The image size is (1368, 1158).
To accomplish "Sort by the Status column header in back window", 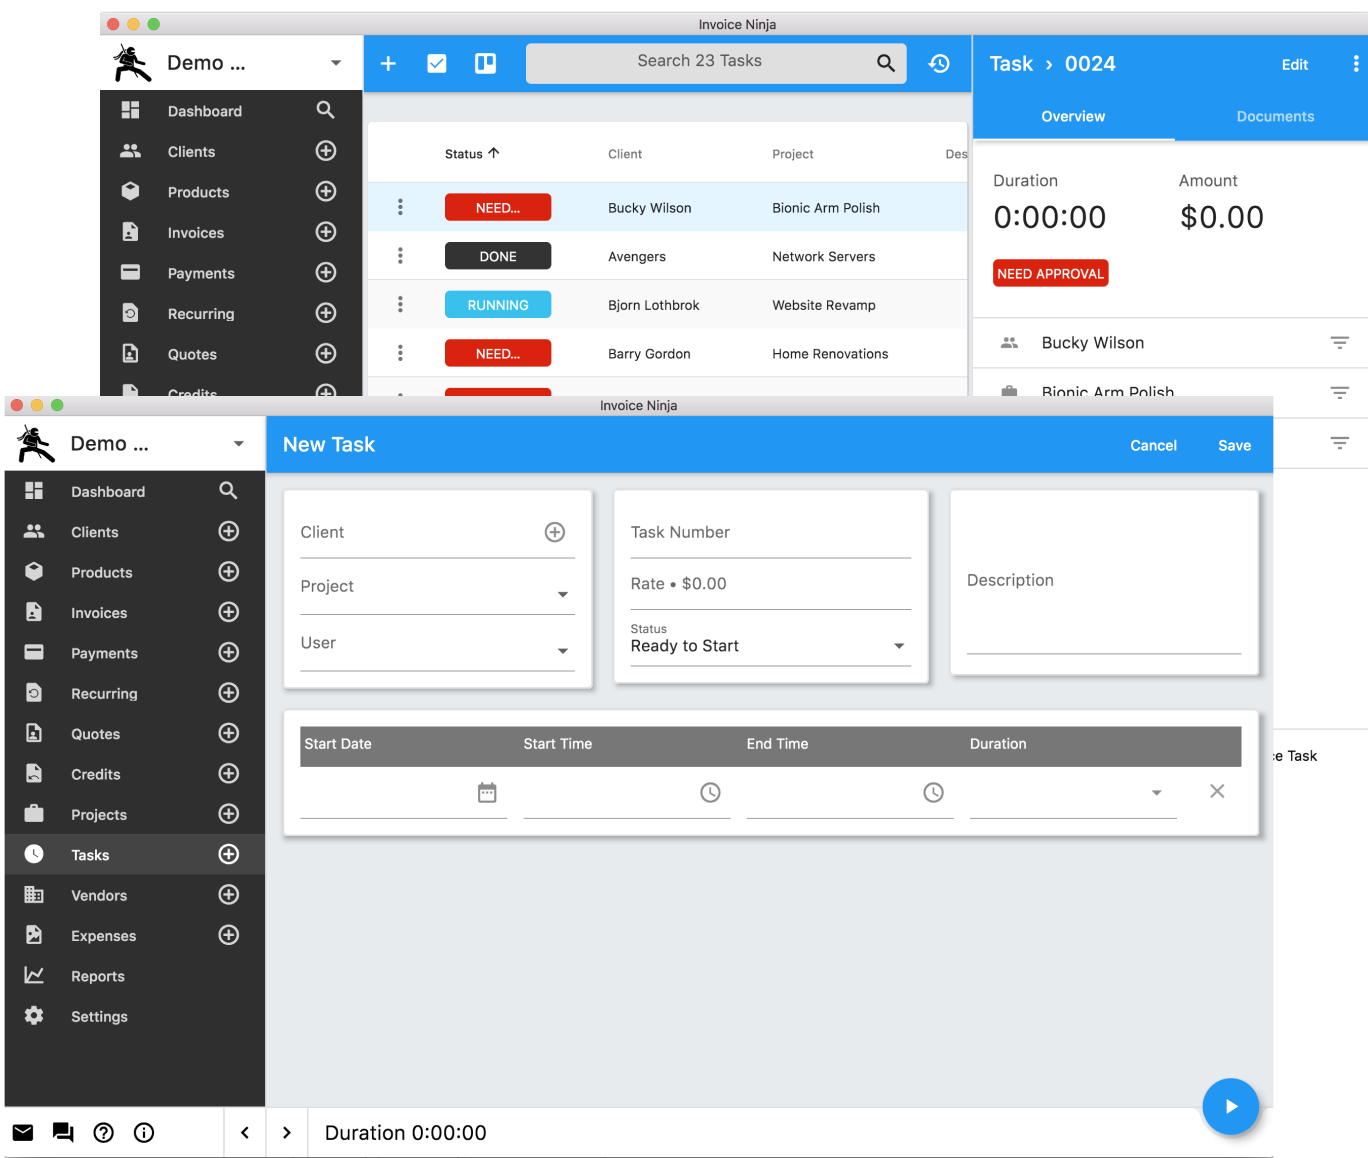I will (x=472, y=154).
